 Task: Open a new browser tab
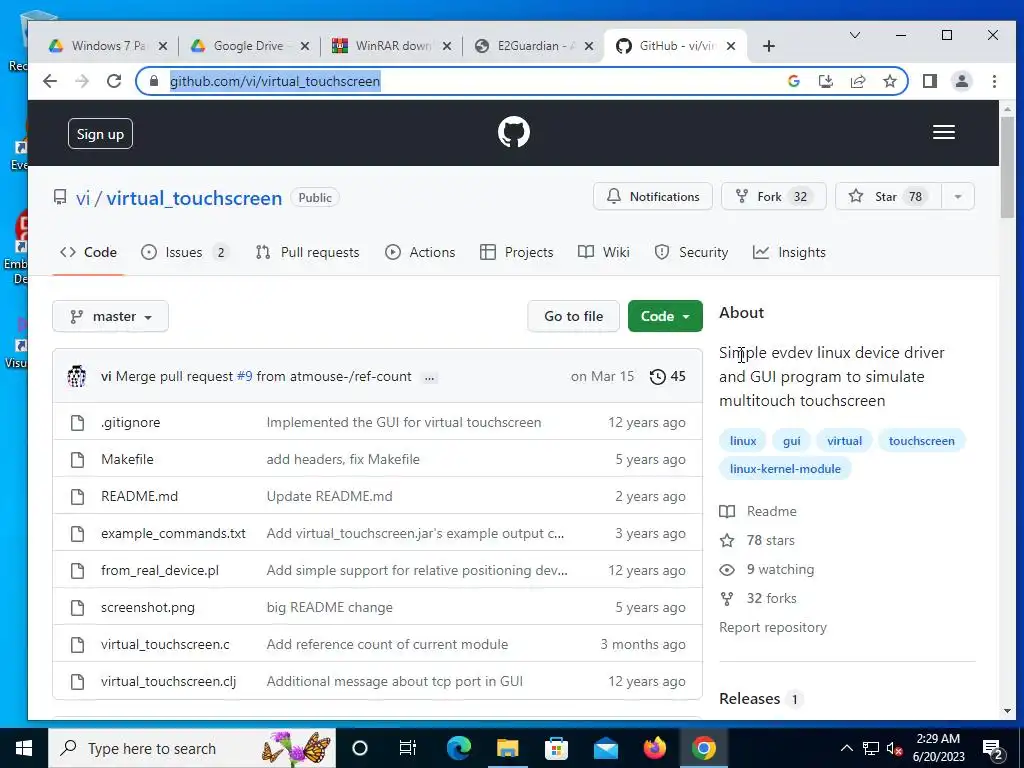[x=769, y=46]
